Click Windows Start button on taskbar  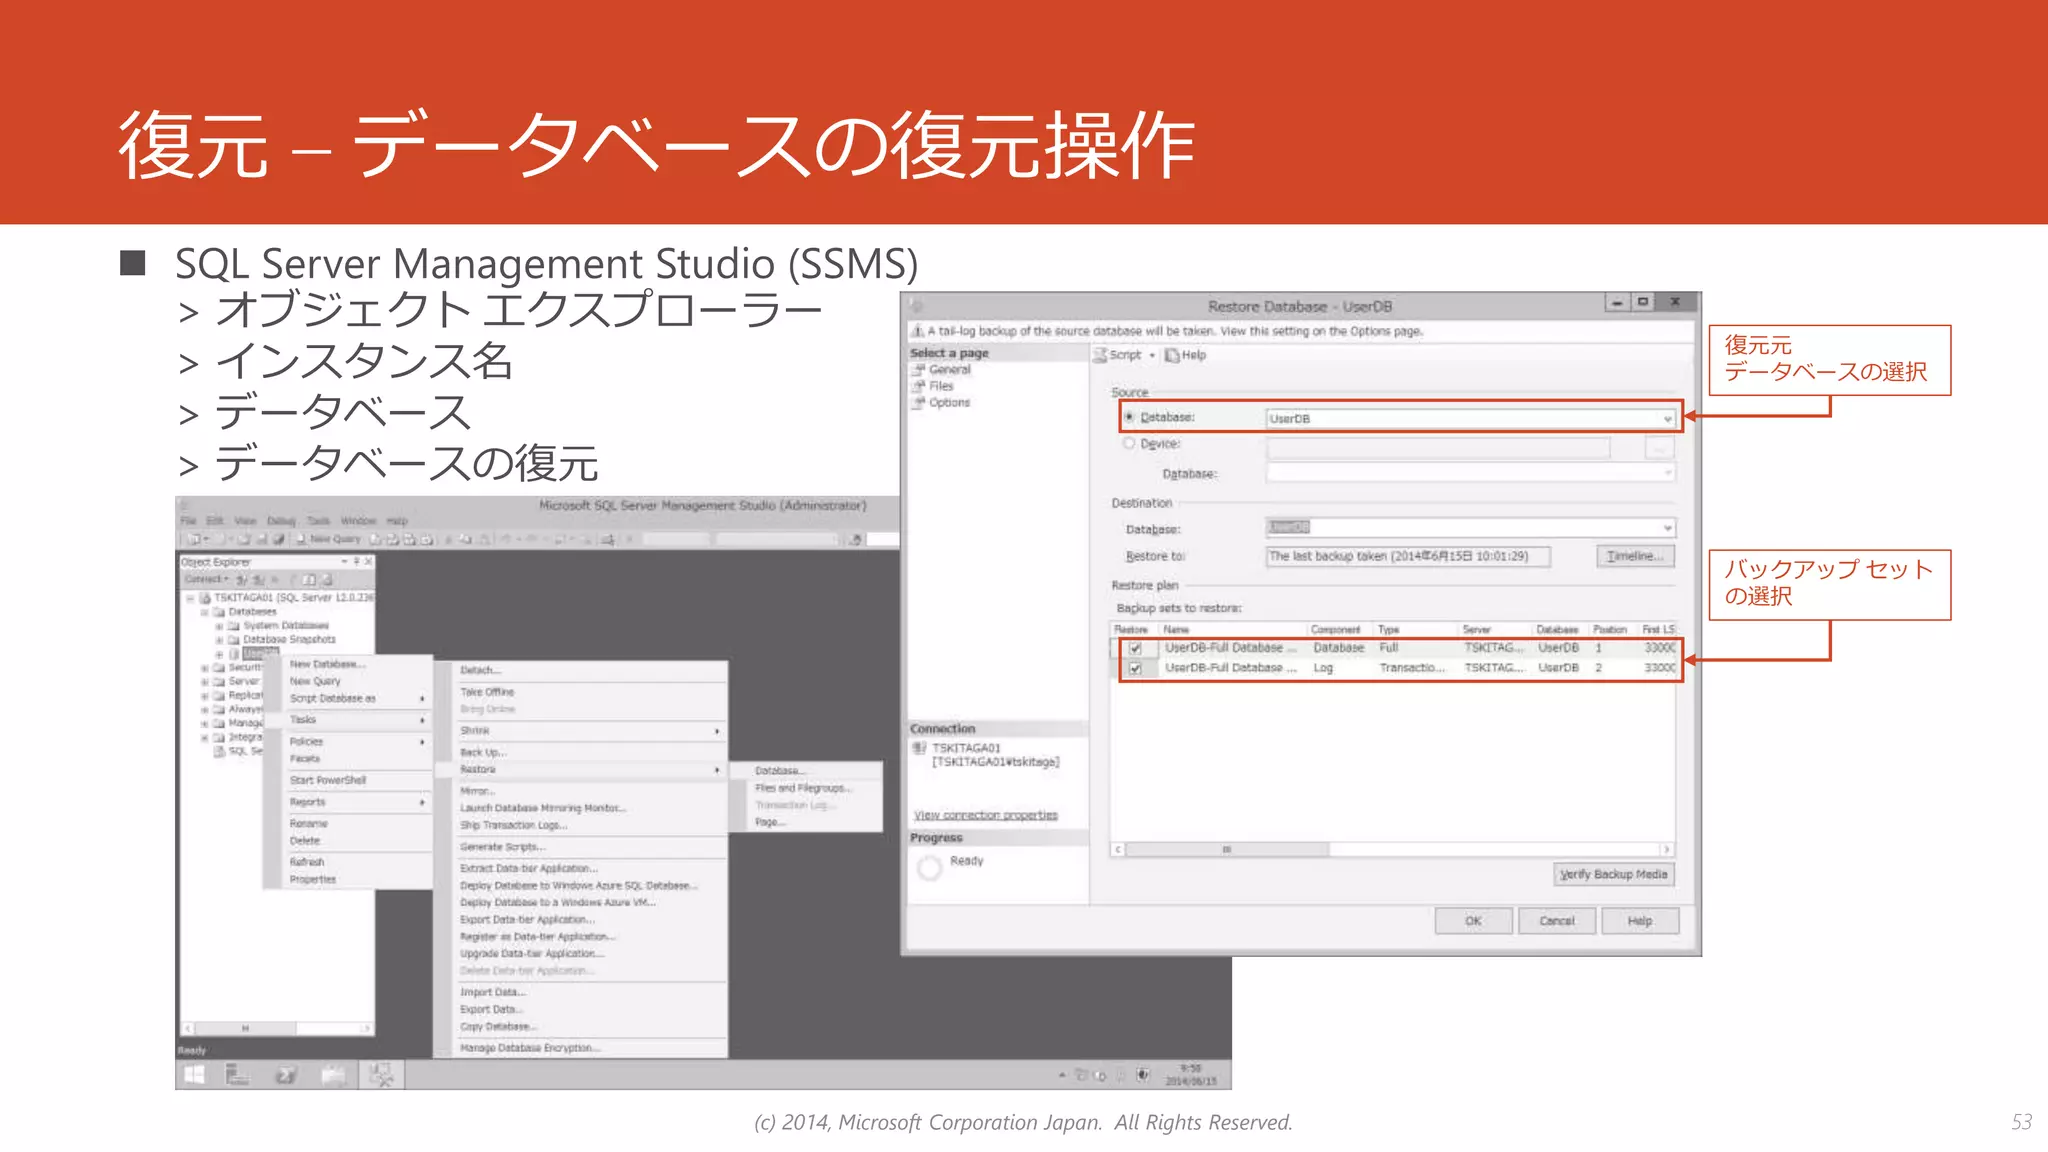(x=194, y=1075)
